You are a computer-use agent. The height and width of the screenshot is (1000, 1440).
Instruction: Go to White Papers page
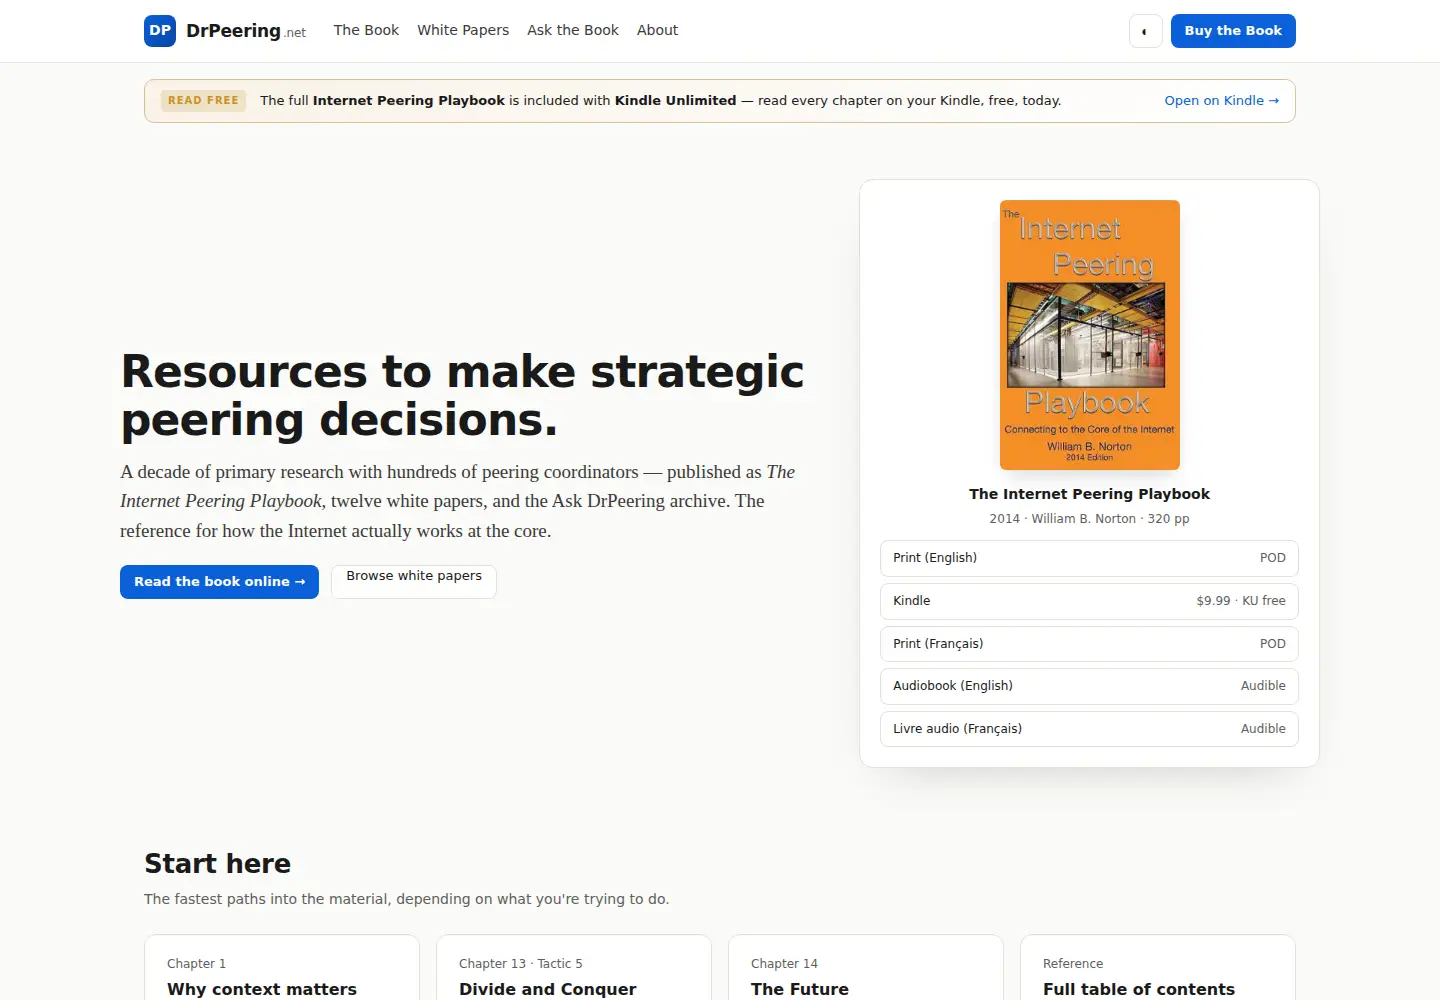click(463, 30)
